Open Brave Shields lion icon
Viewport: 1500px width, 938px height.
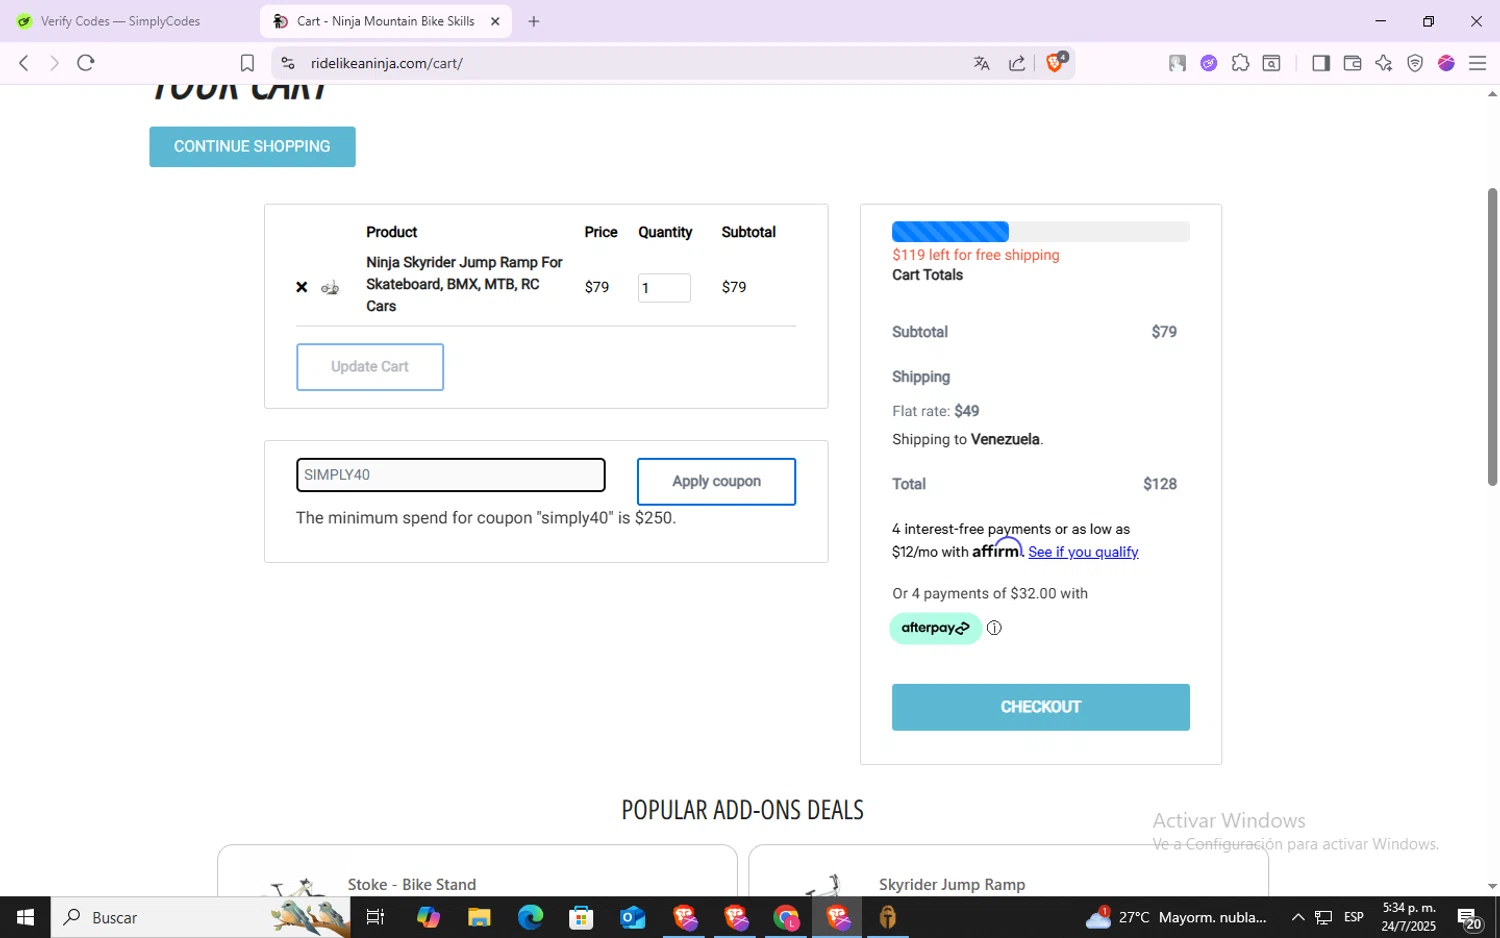[x=1055, y=62]
